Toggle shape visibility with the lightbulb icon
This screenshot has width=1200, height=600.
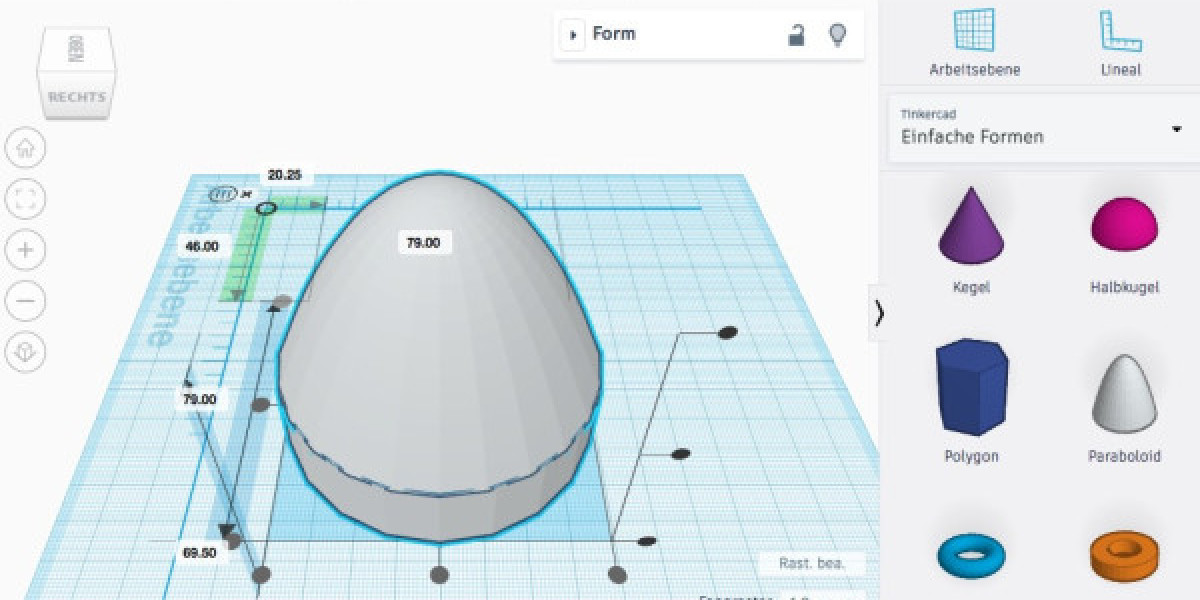[x=838, y=35]
